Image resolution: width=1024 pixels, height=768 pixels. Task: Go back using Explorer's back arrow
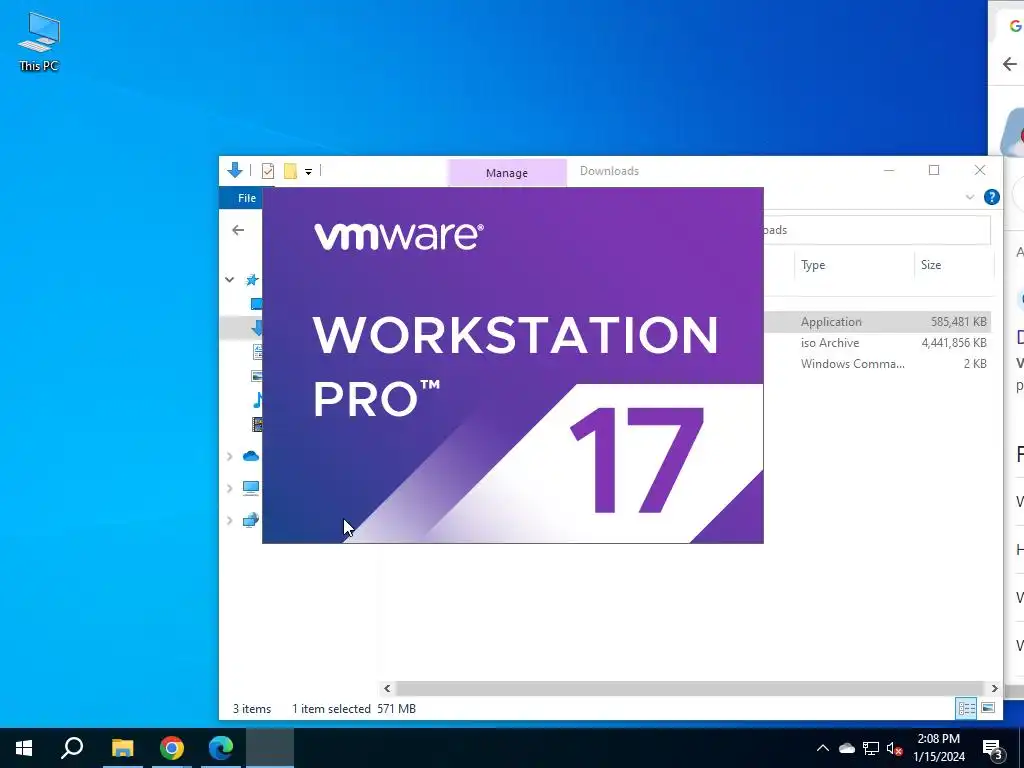tap(238, 230)
